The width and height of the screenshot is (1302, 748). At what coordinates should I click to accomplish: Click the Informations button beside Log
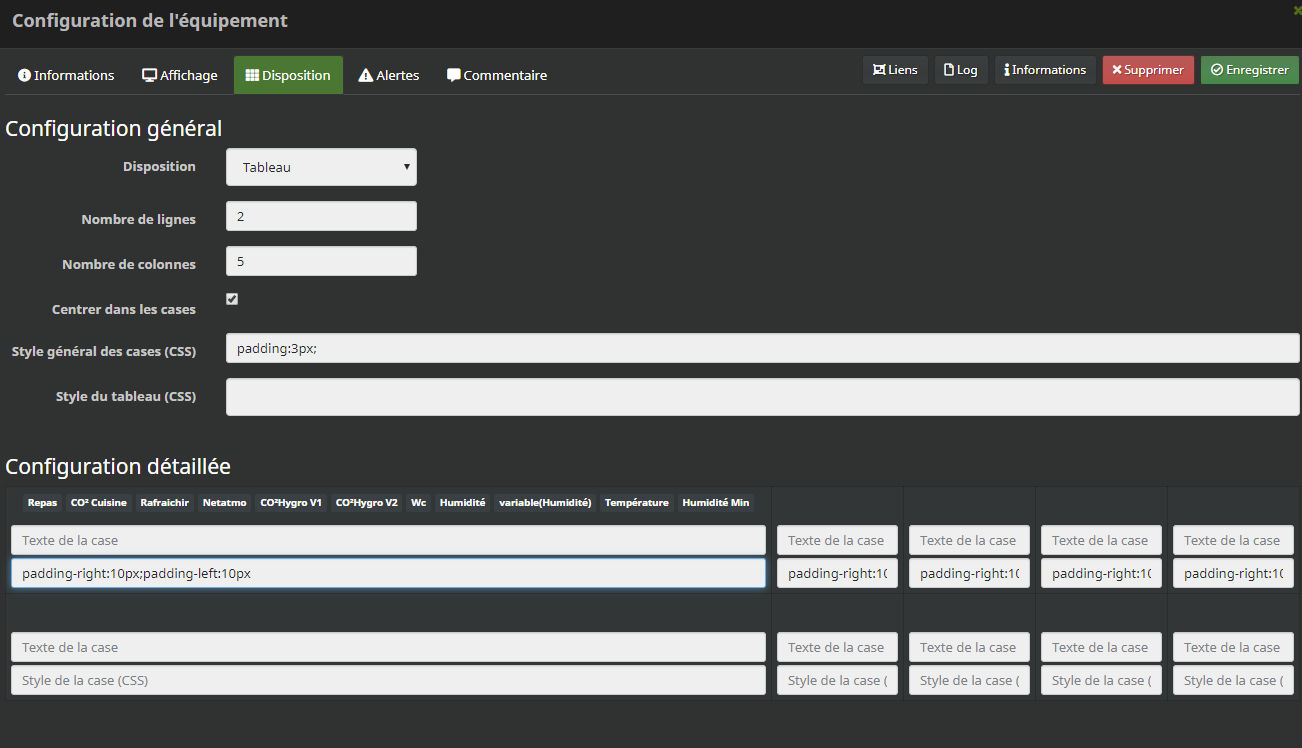tap(1045, 70)
